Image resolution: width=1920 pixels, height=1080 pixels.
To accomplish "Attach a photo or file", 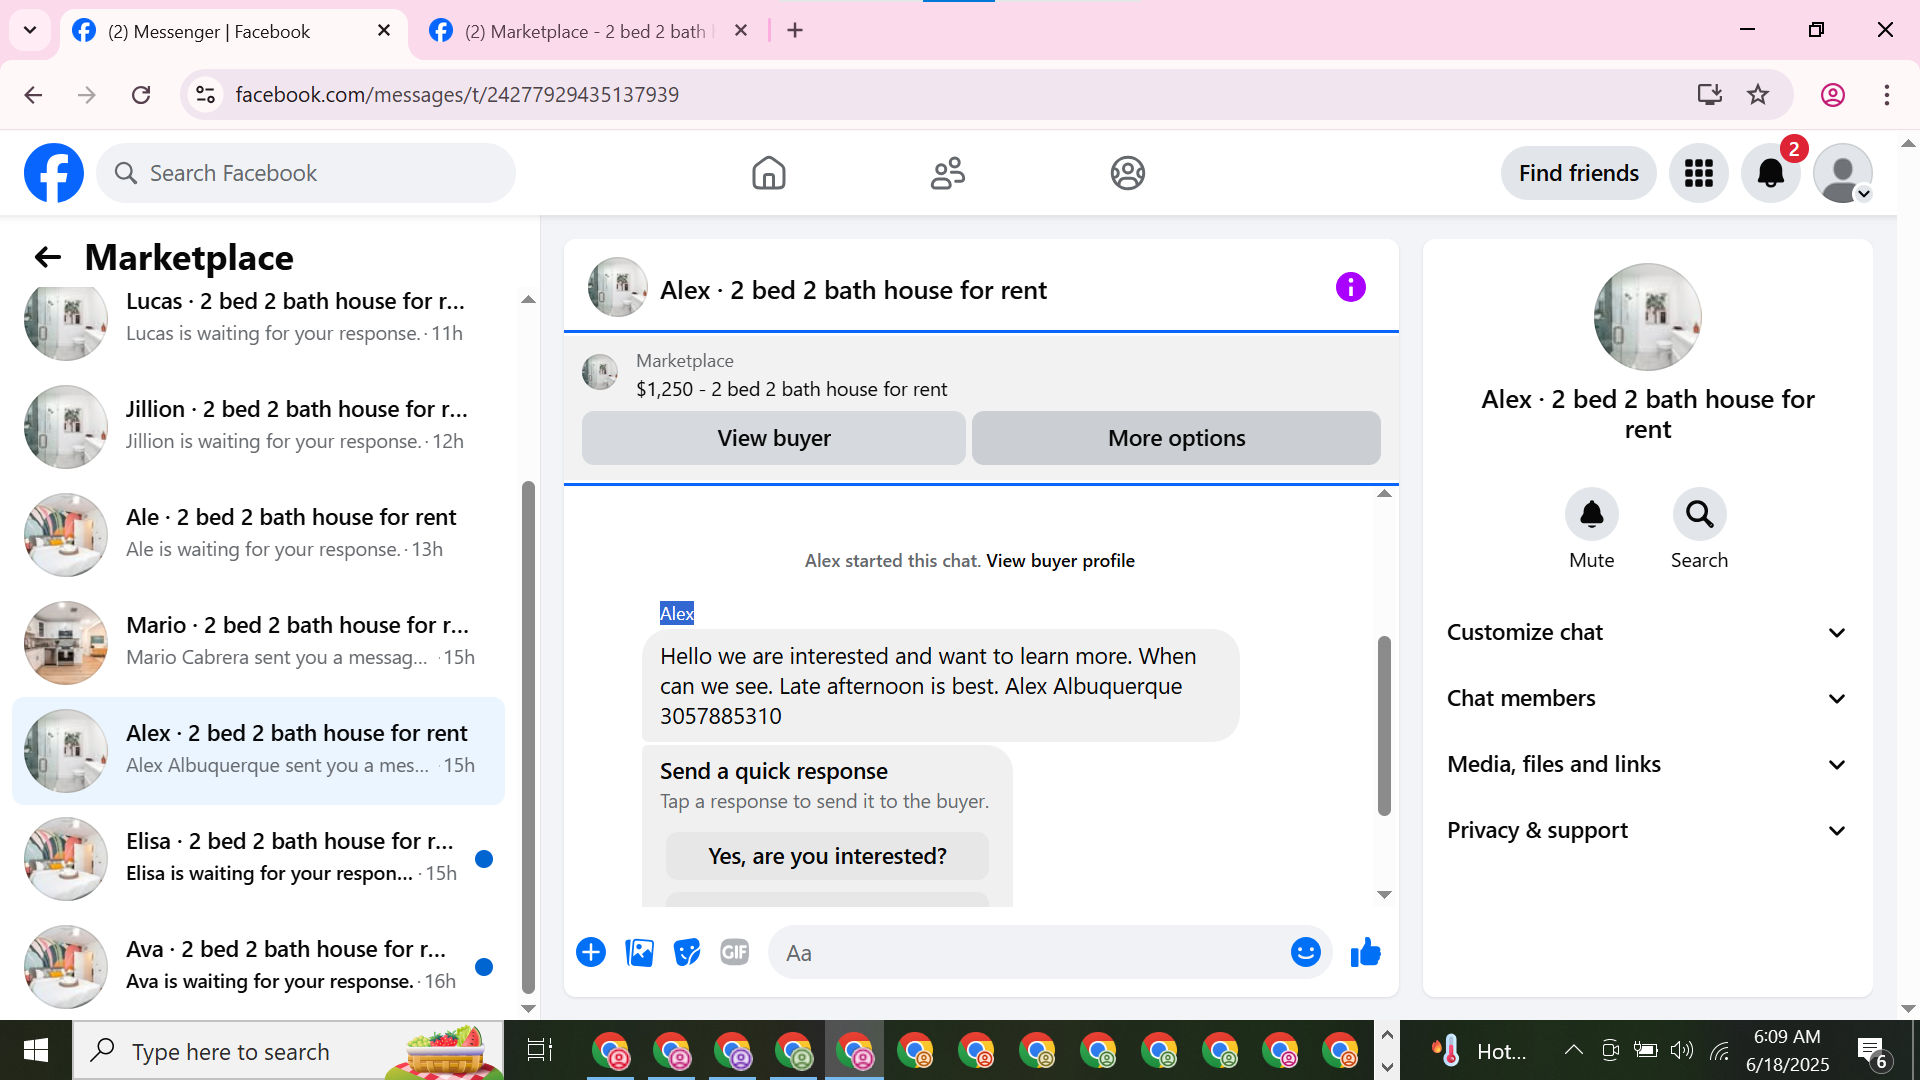I will [639, 953].
